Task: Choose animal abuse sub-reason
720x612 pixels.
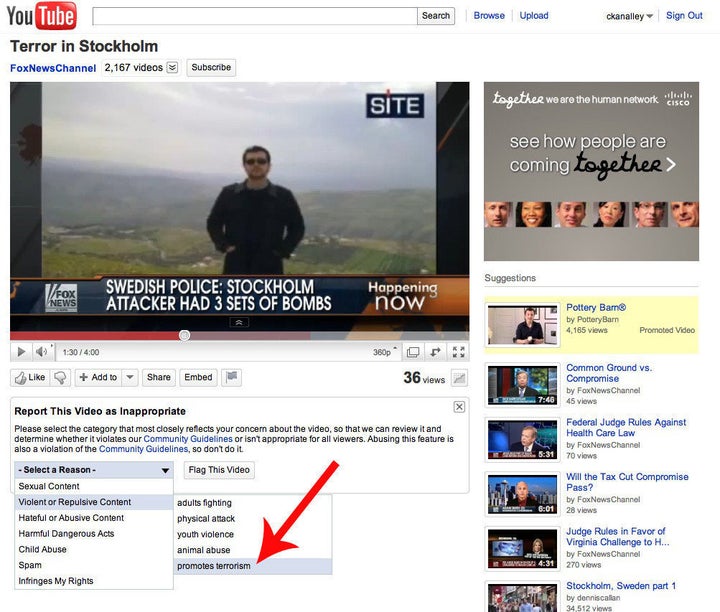Action: tap(253, 550)
